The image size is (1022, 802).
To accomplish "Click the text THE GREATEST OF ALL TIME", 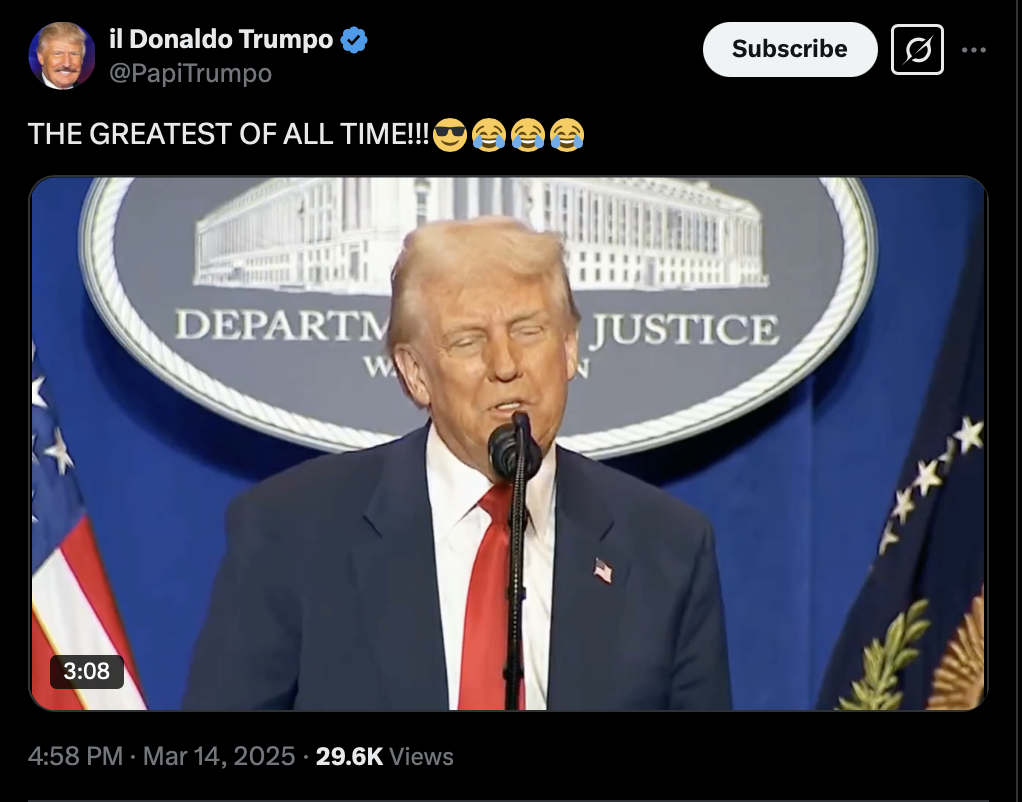I will tap(228, 134).
